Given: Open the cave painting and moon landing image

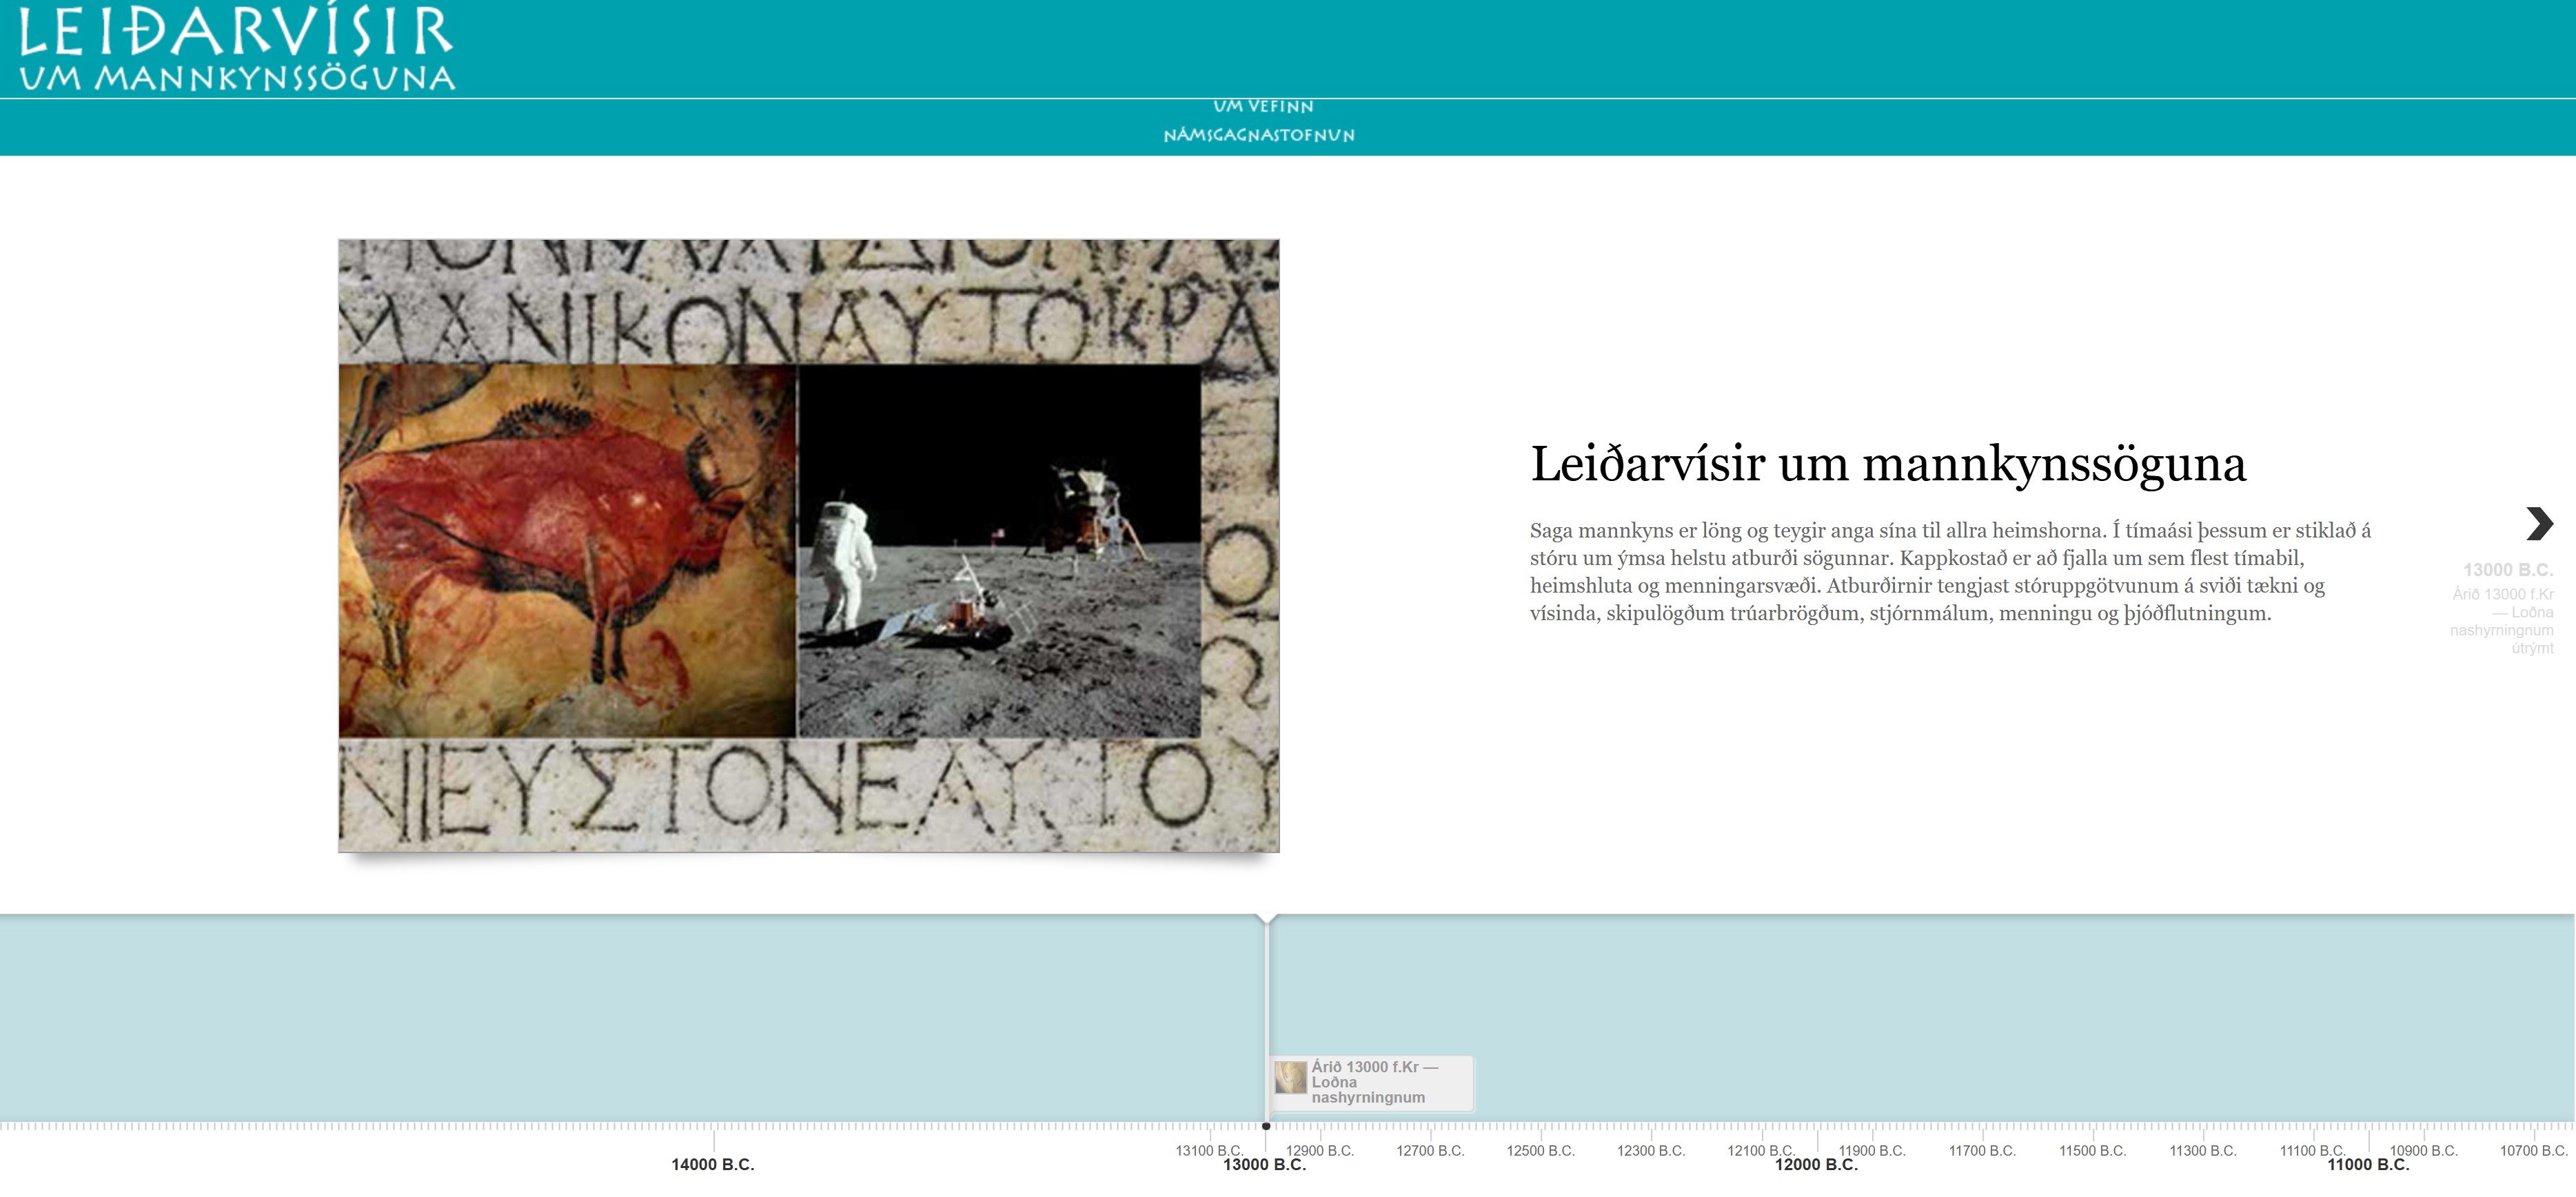Looking at the screenshot, I should (x=809, y=546).
